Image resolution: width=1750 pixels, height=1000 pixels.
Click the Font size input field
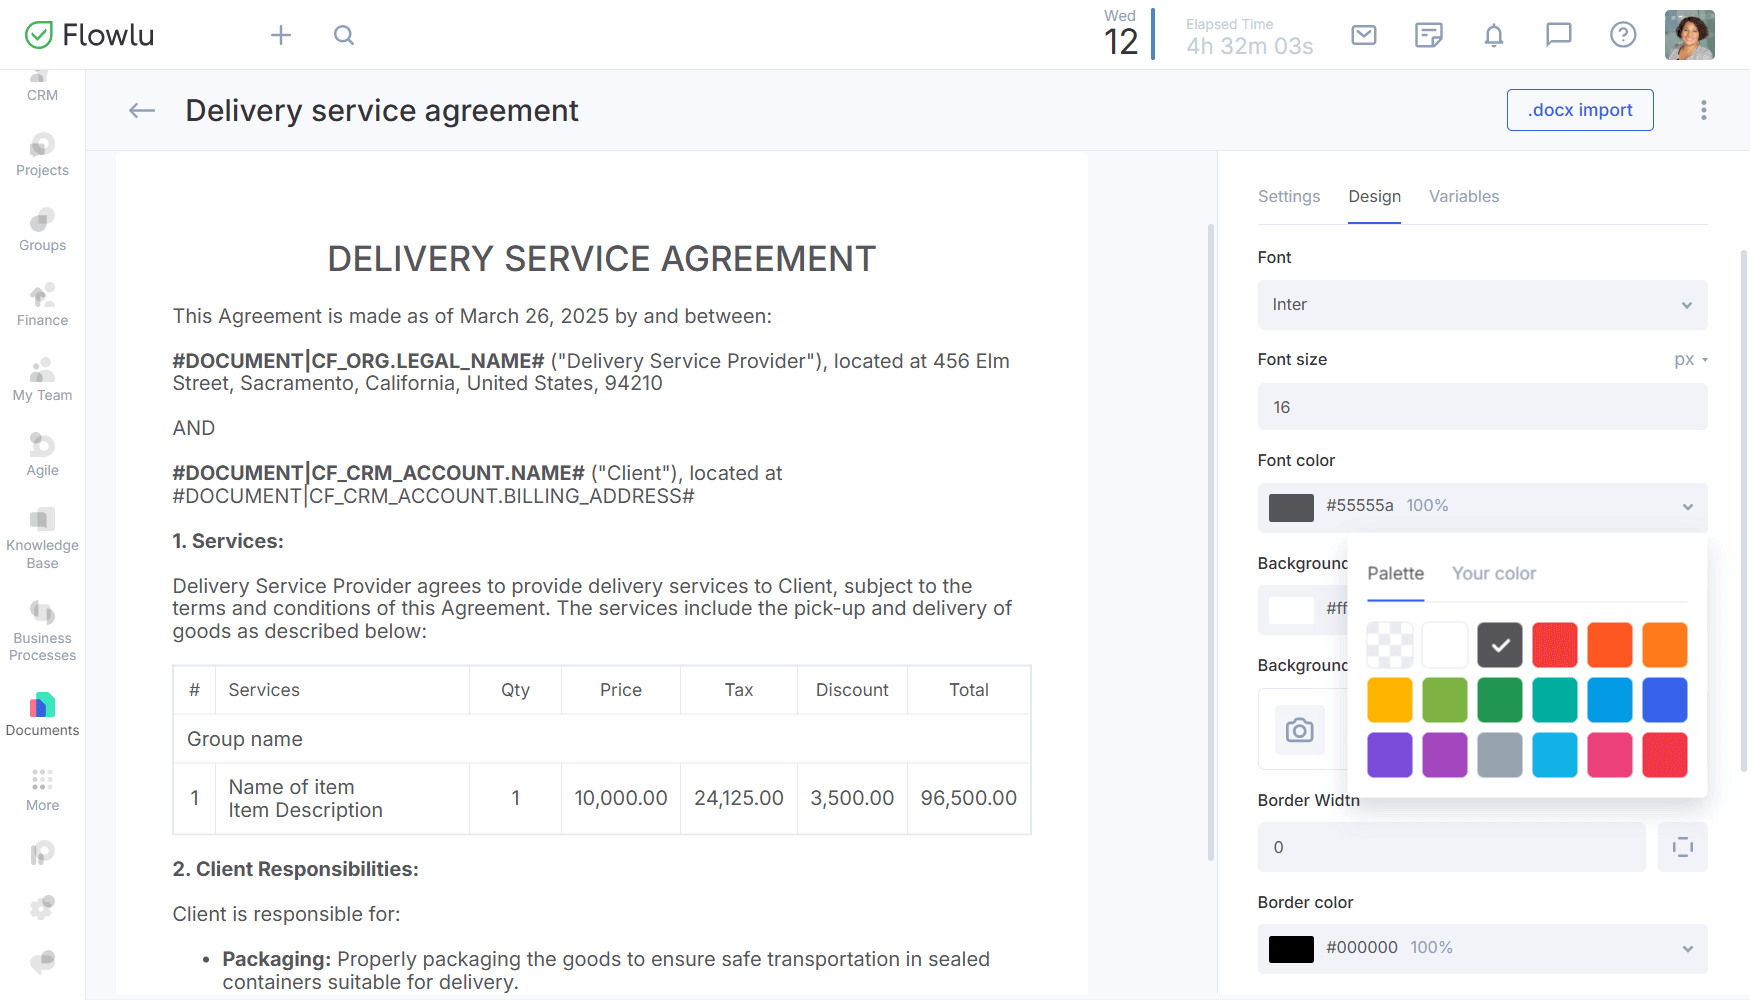coord(1482,407)
